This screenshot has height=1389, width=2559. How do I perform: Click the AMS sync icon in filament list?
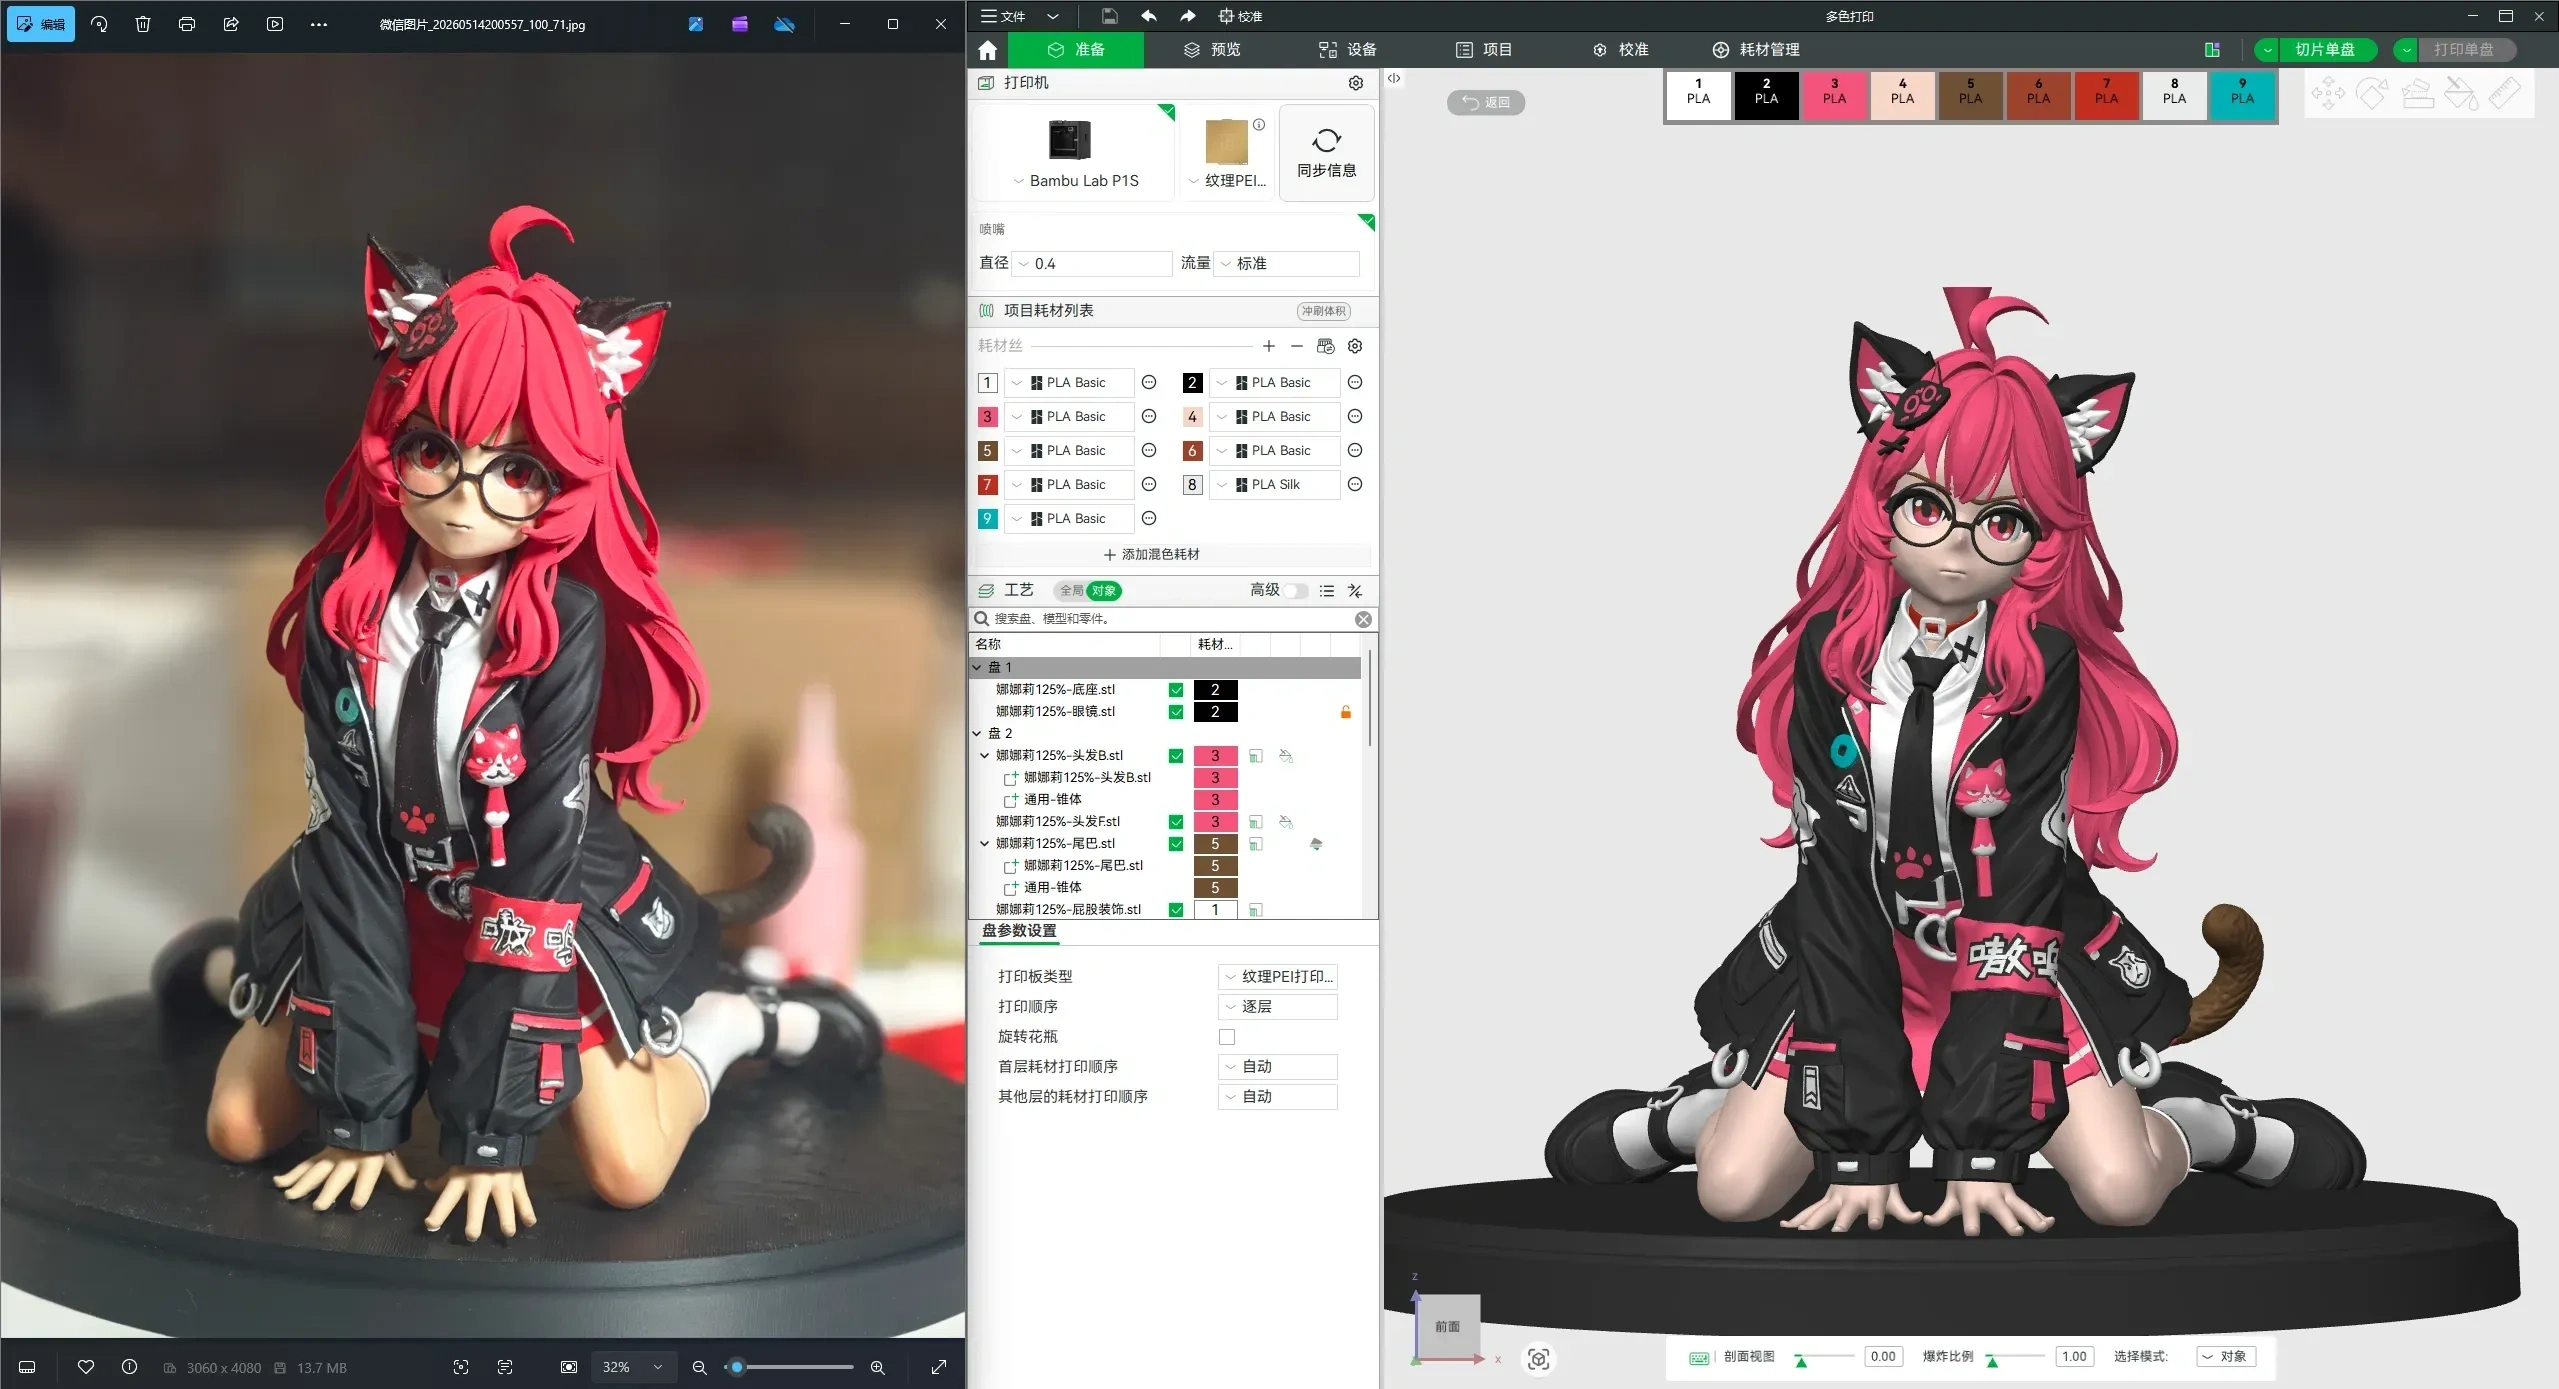click(x=1326, y=346)
